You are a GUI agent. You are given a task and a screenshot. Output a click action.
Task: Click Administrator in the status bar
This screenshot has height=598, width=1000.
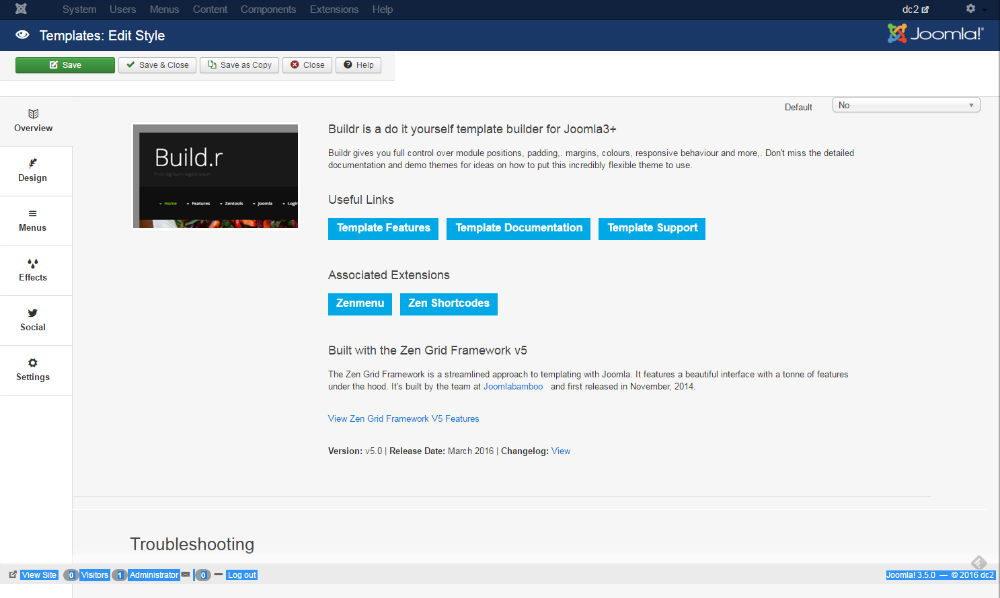tap(154, 575)
